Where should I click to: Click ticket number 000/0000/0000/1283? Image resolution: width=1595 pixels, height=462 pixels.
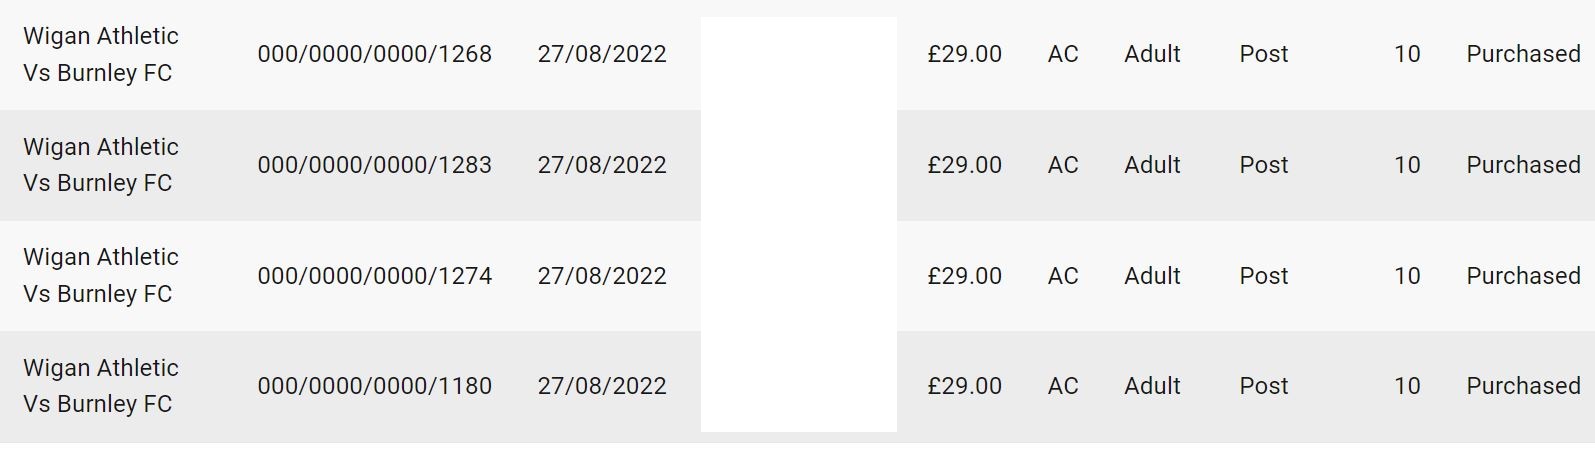coord(374,165)
